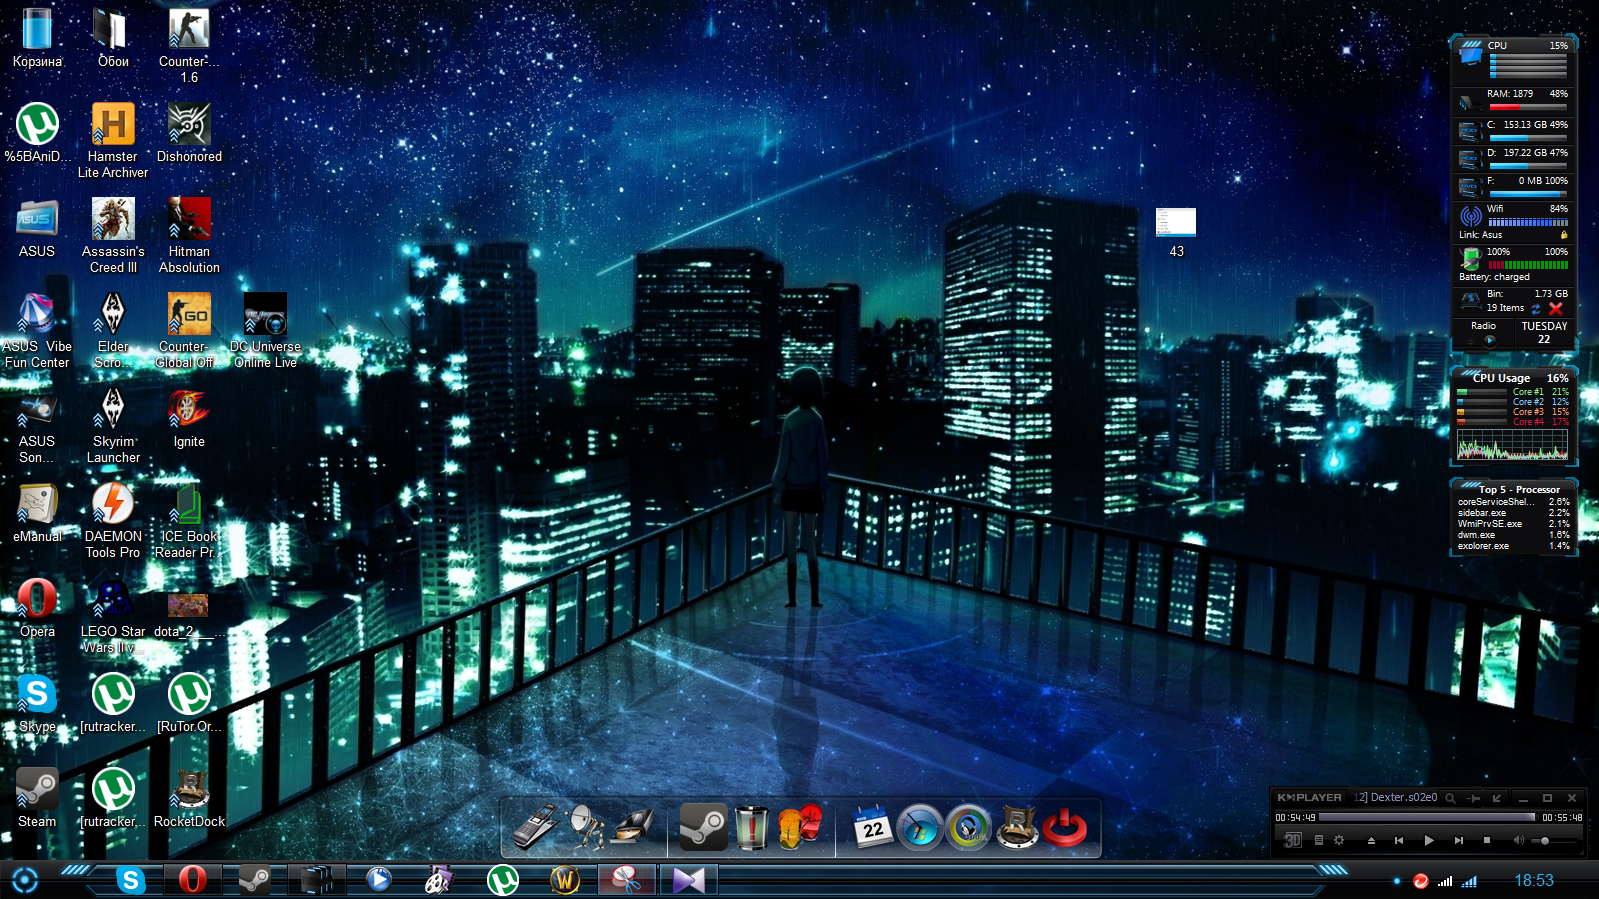This screenshot has width=1599, height=899.
Task: Click the KMPlayer compact-mode arrow button
Action: 1497,798
